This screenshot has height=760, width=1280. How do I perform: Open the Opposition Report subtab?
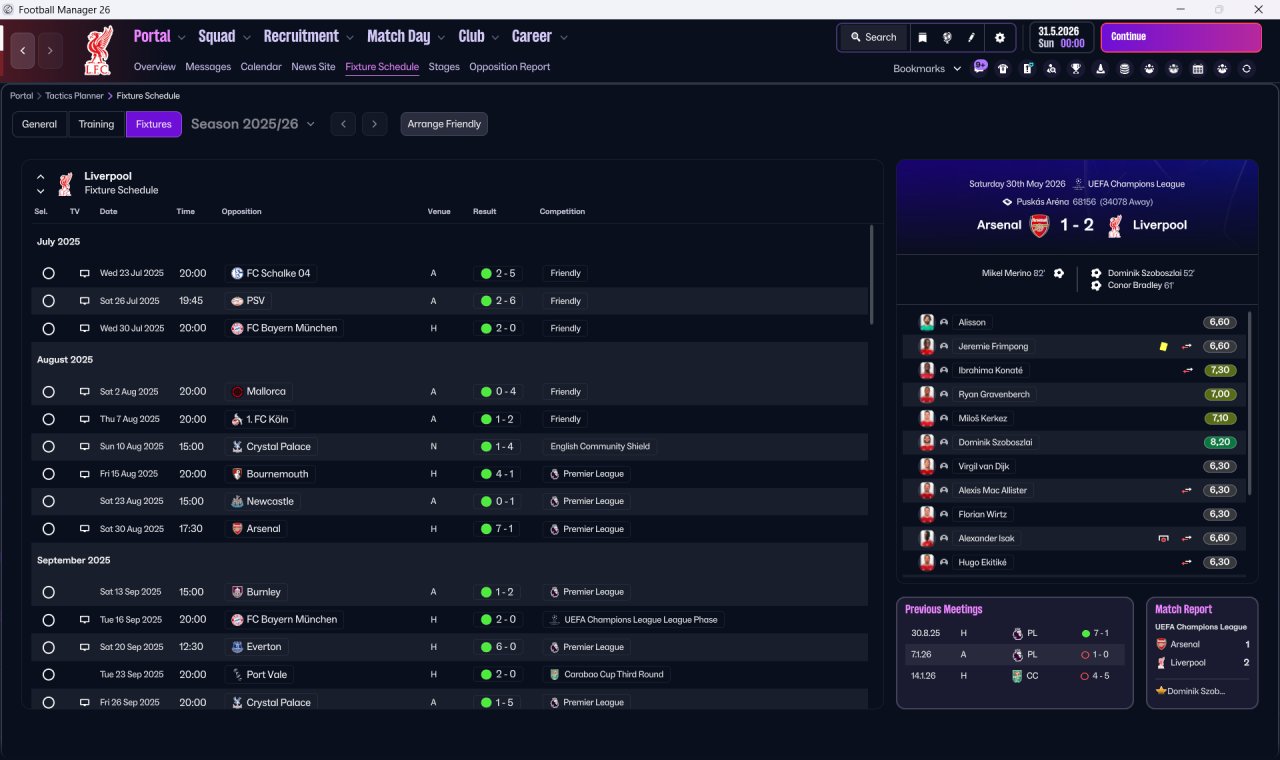point(509,67)
